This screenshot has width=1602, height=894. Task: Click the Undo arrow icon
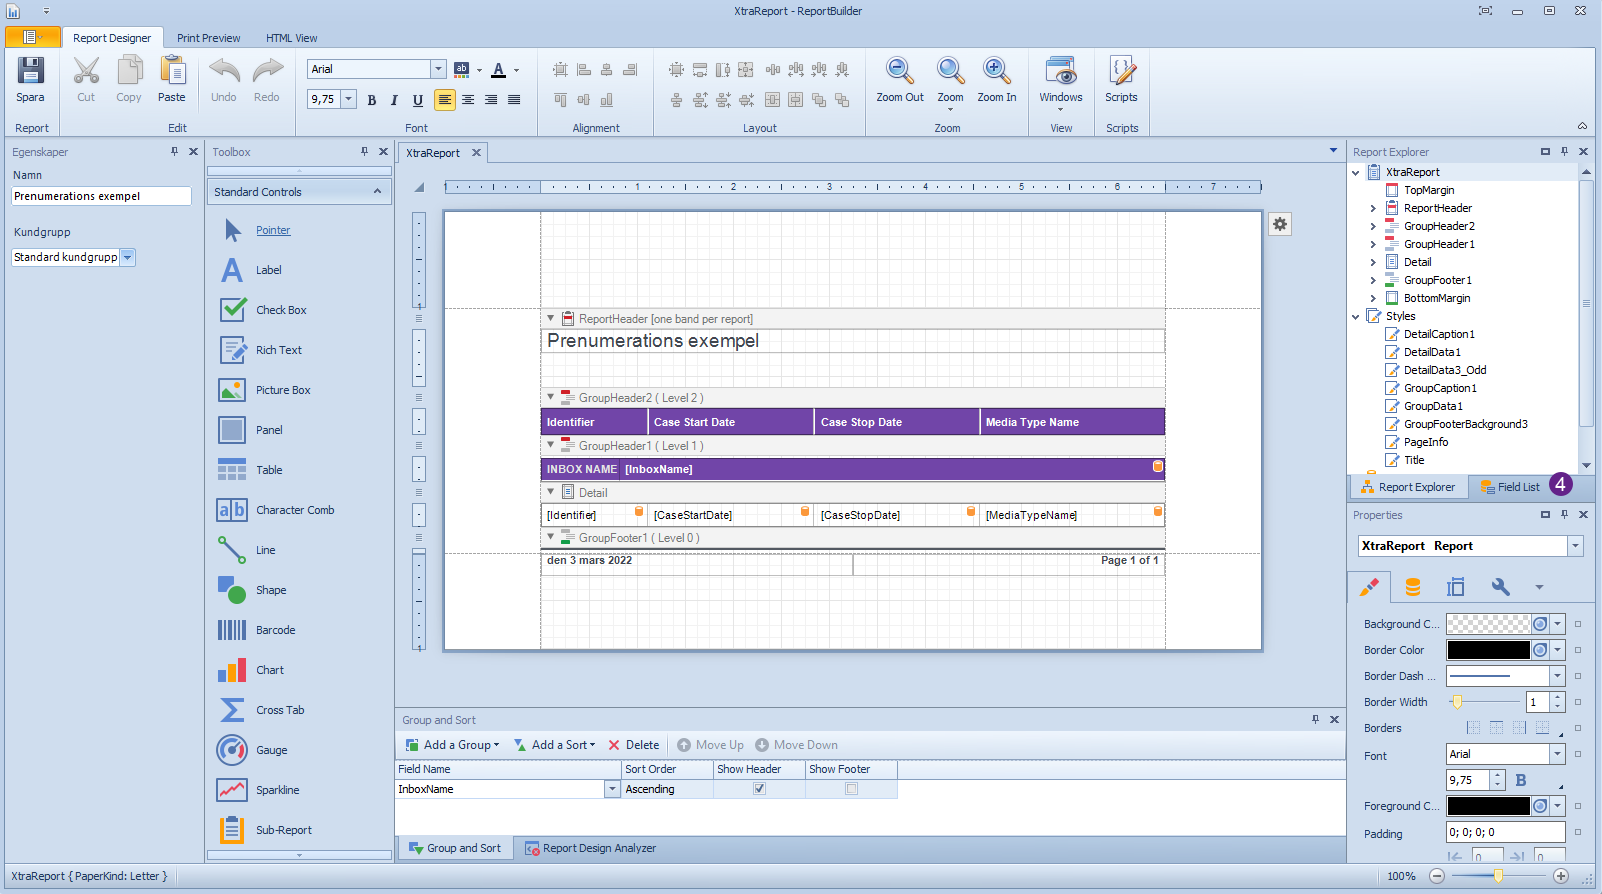coord(224,72)
